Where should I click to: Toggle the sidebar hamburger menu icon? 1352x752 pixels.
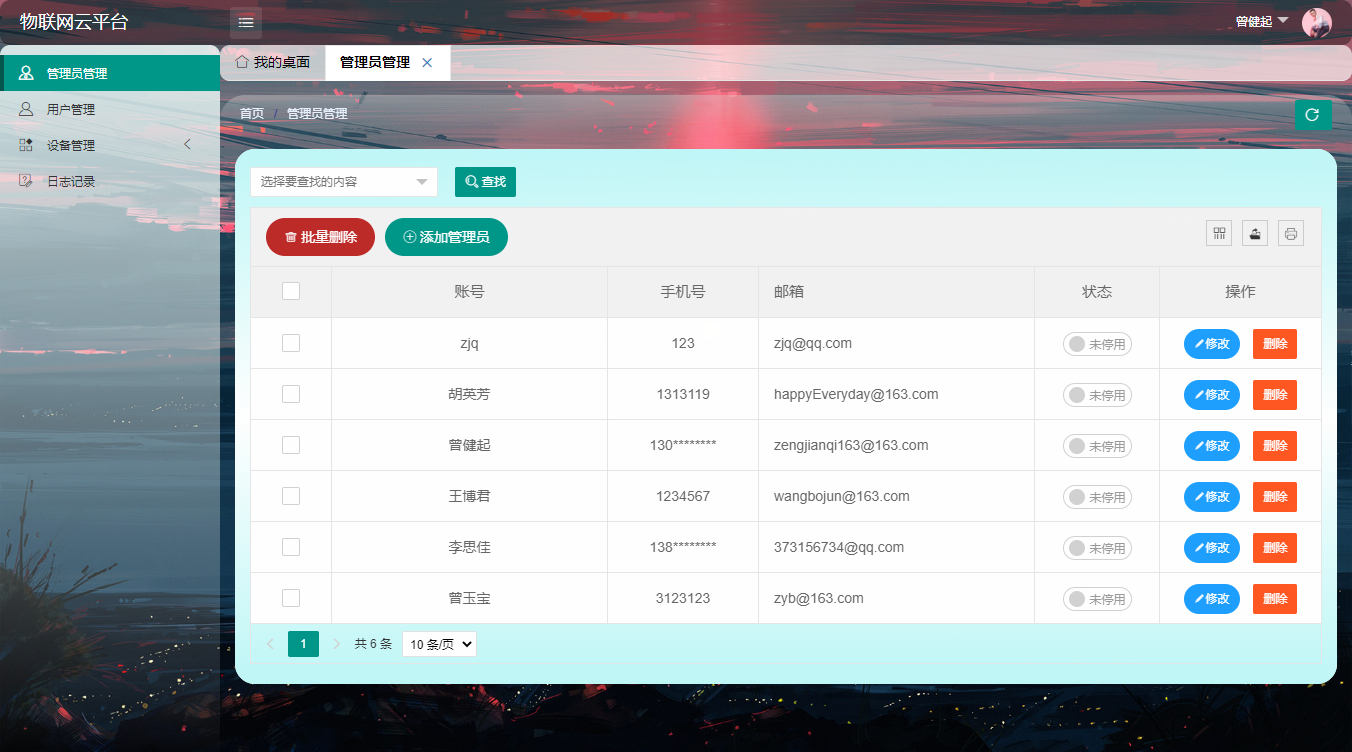point(246,22)
